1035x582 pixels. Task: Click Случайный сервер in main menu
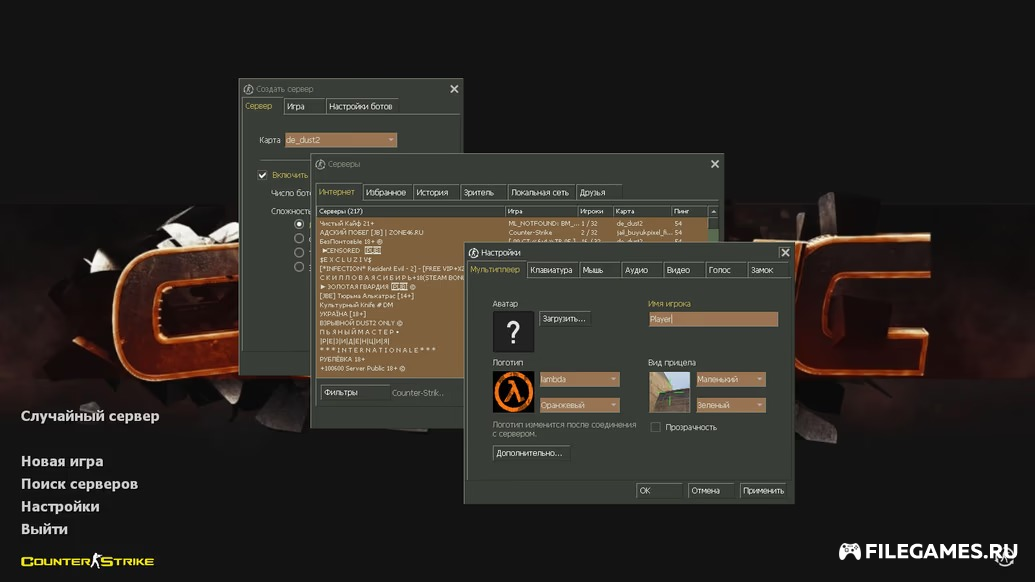[90, 416]
